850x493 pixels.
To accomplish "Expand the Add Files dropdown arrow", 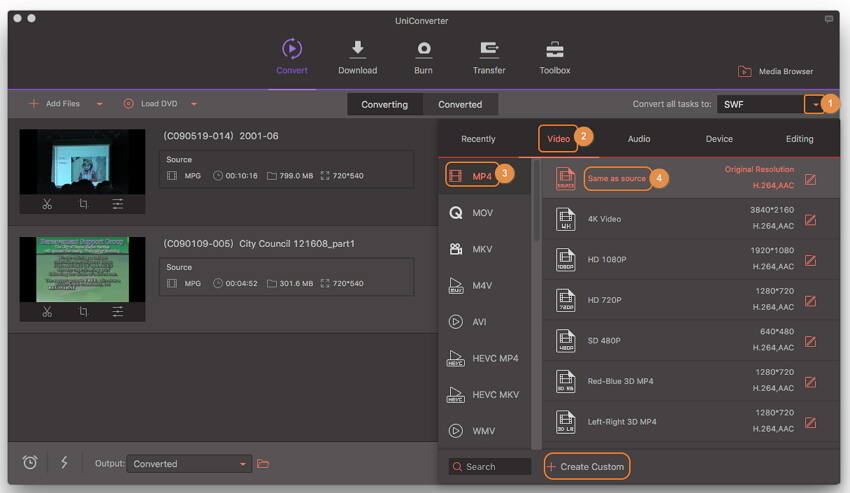I will [x=99, y=104].
